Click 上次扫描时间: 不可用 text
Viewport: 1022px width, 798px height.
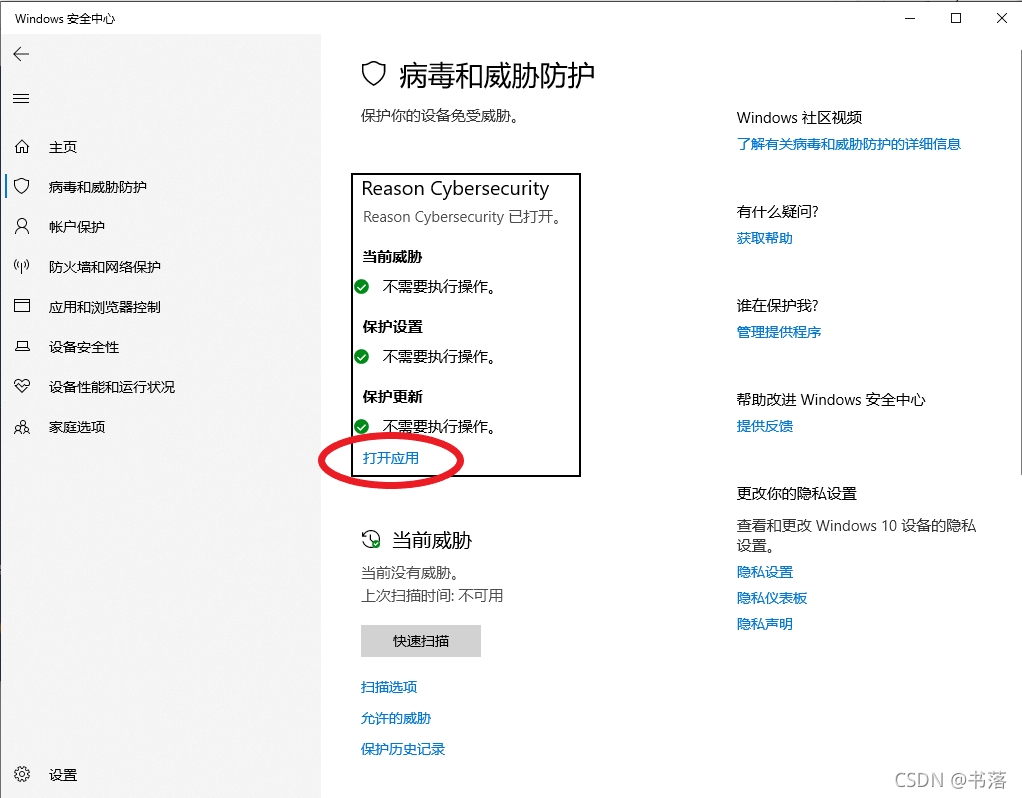[x=432, y=595]
